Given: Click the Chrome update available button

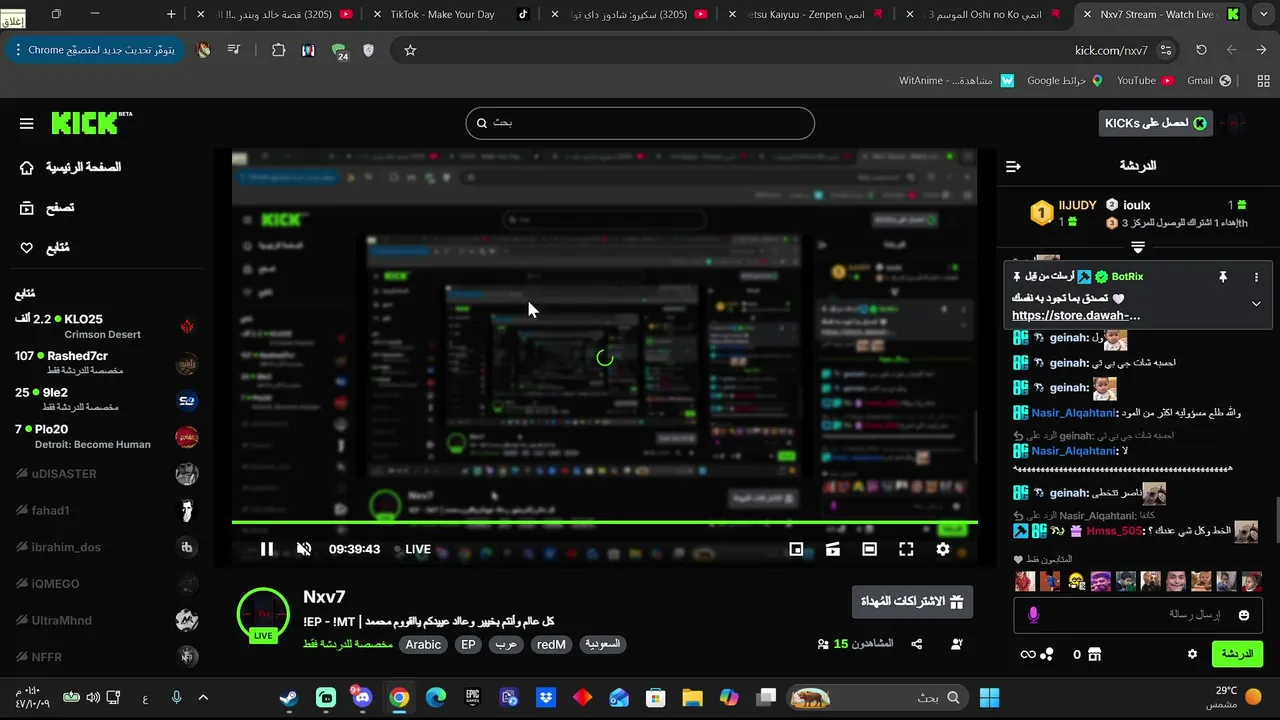Looking at the screenshot, I should click(x=94, y=50).
